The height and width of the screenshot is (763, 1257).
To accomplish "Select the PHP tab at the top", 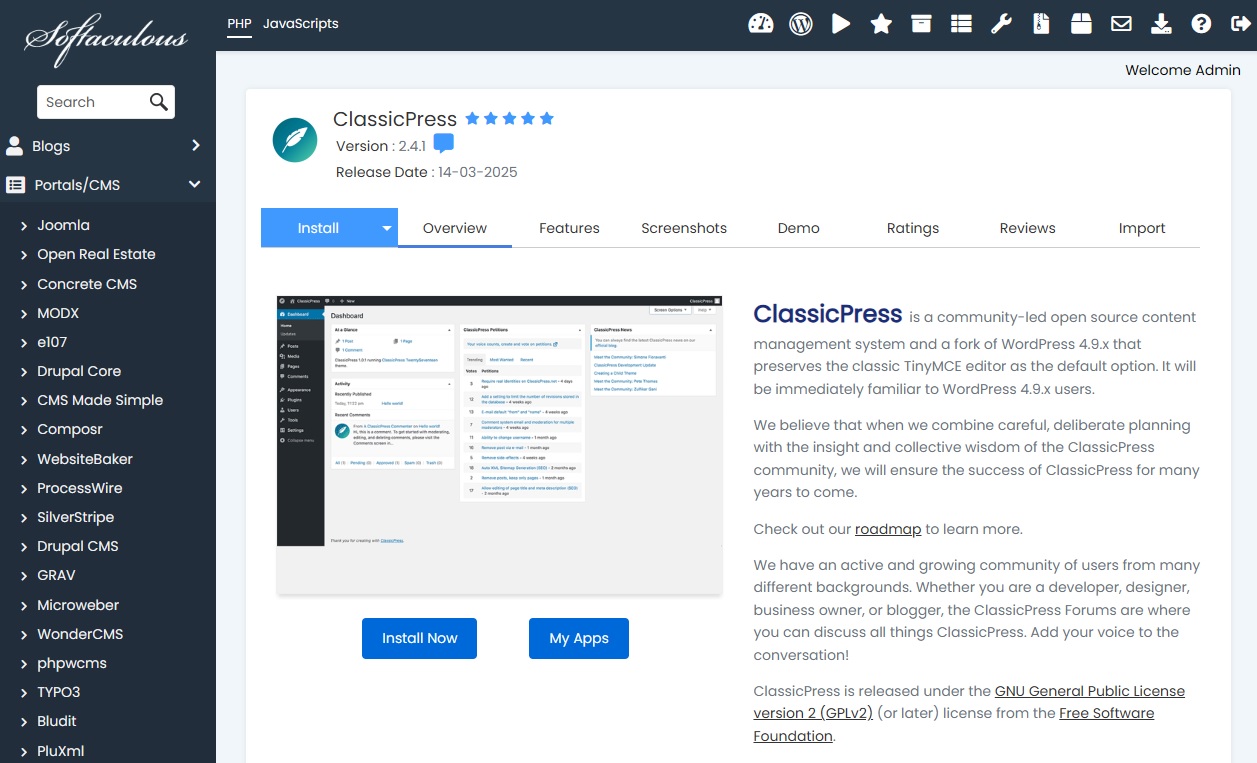I will pyautogui.click(x=238, y=22).
